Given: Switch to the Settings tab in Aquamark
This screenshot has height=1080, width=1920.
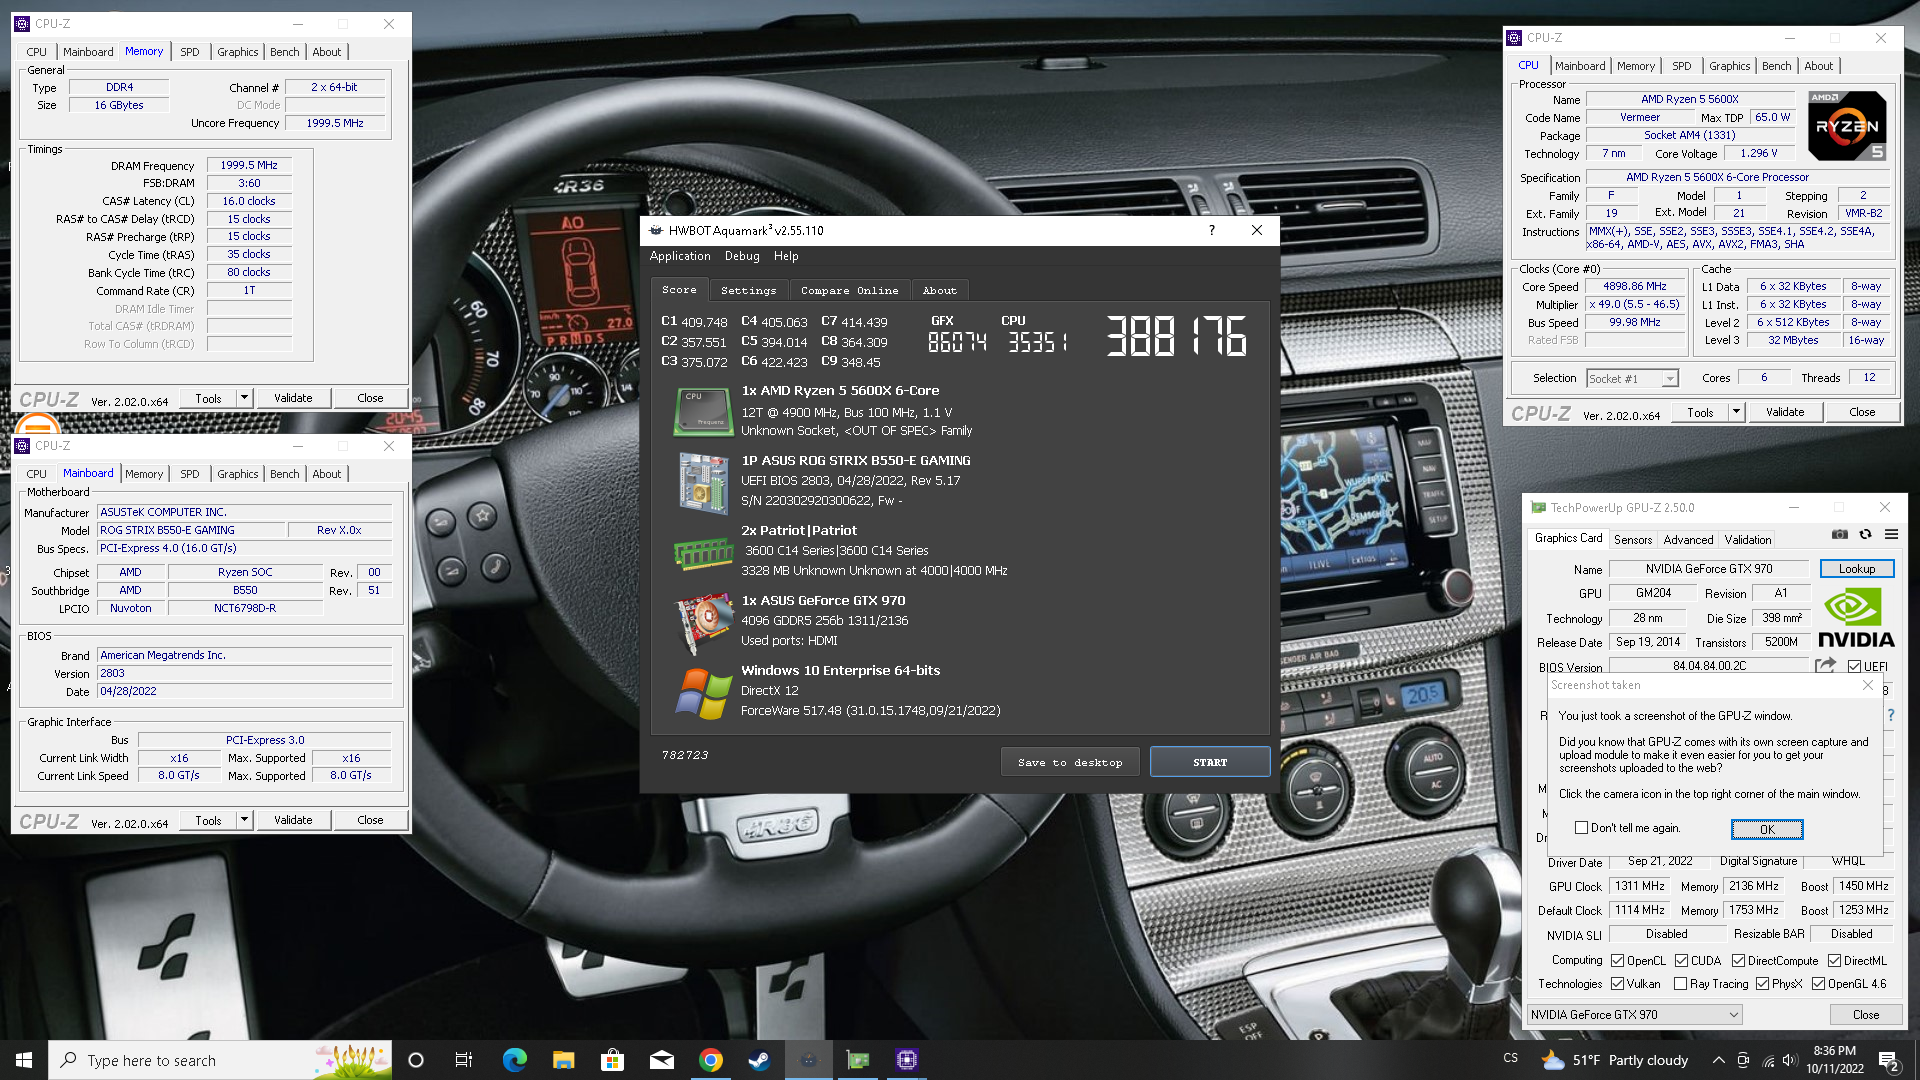Looking at the screenshot, I should (748, 290).
